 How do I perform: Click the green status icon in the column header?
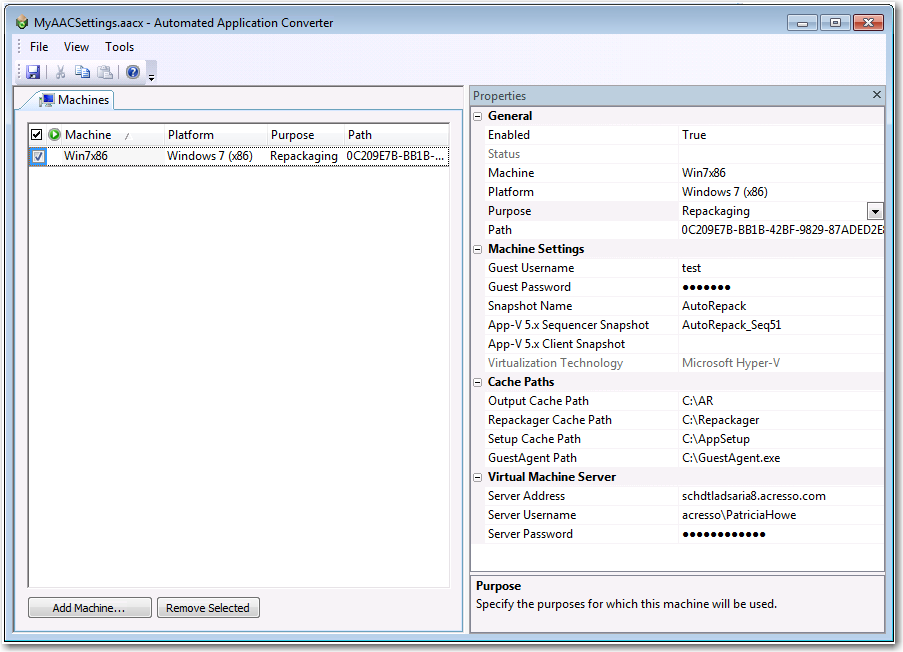(54, 135)
